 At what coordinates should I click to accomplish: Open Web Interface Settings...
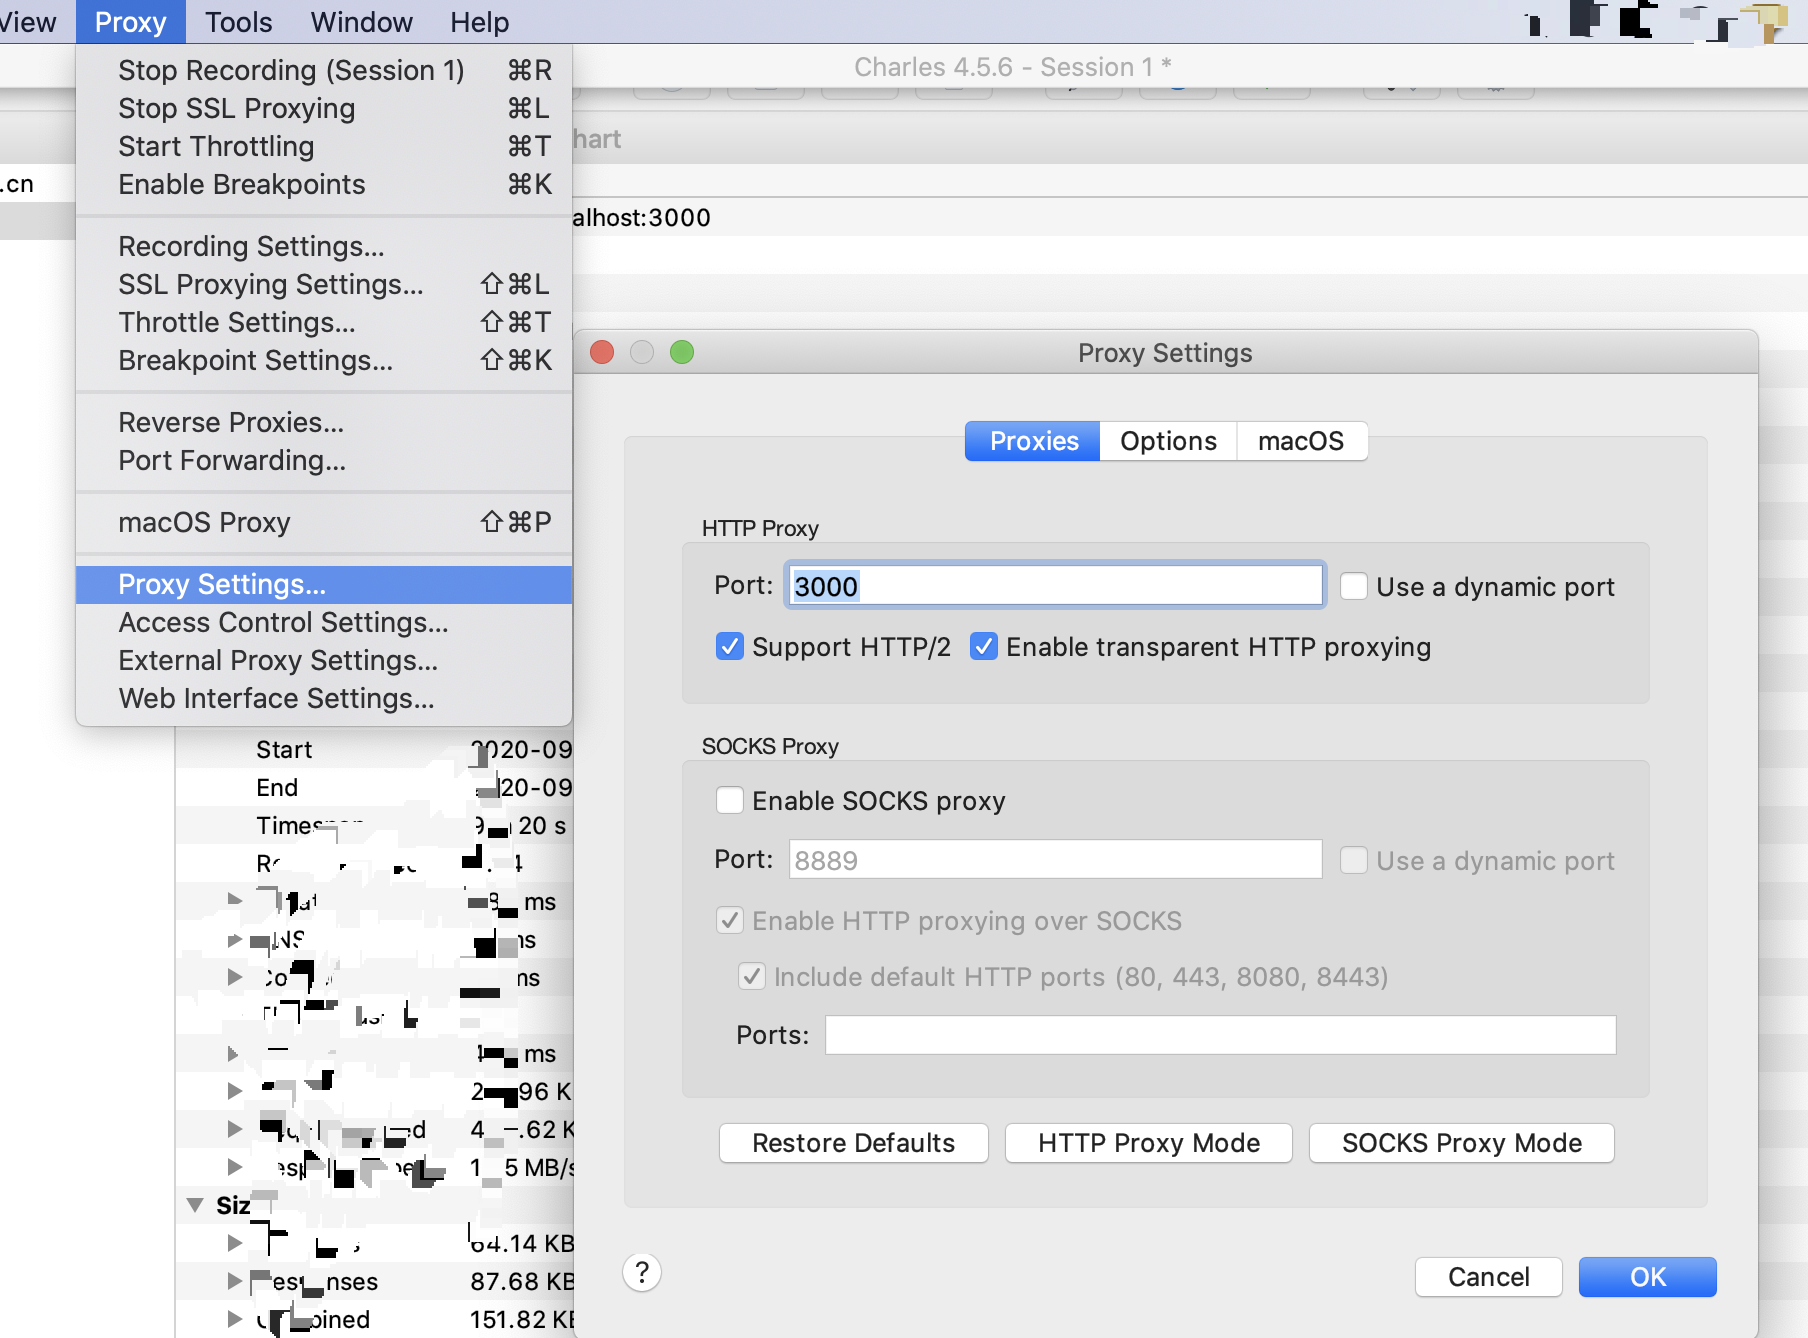(x=324, y=698)
